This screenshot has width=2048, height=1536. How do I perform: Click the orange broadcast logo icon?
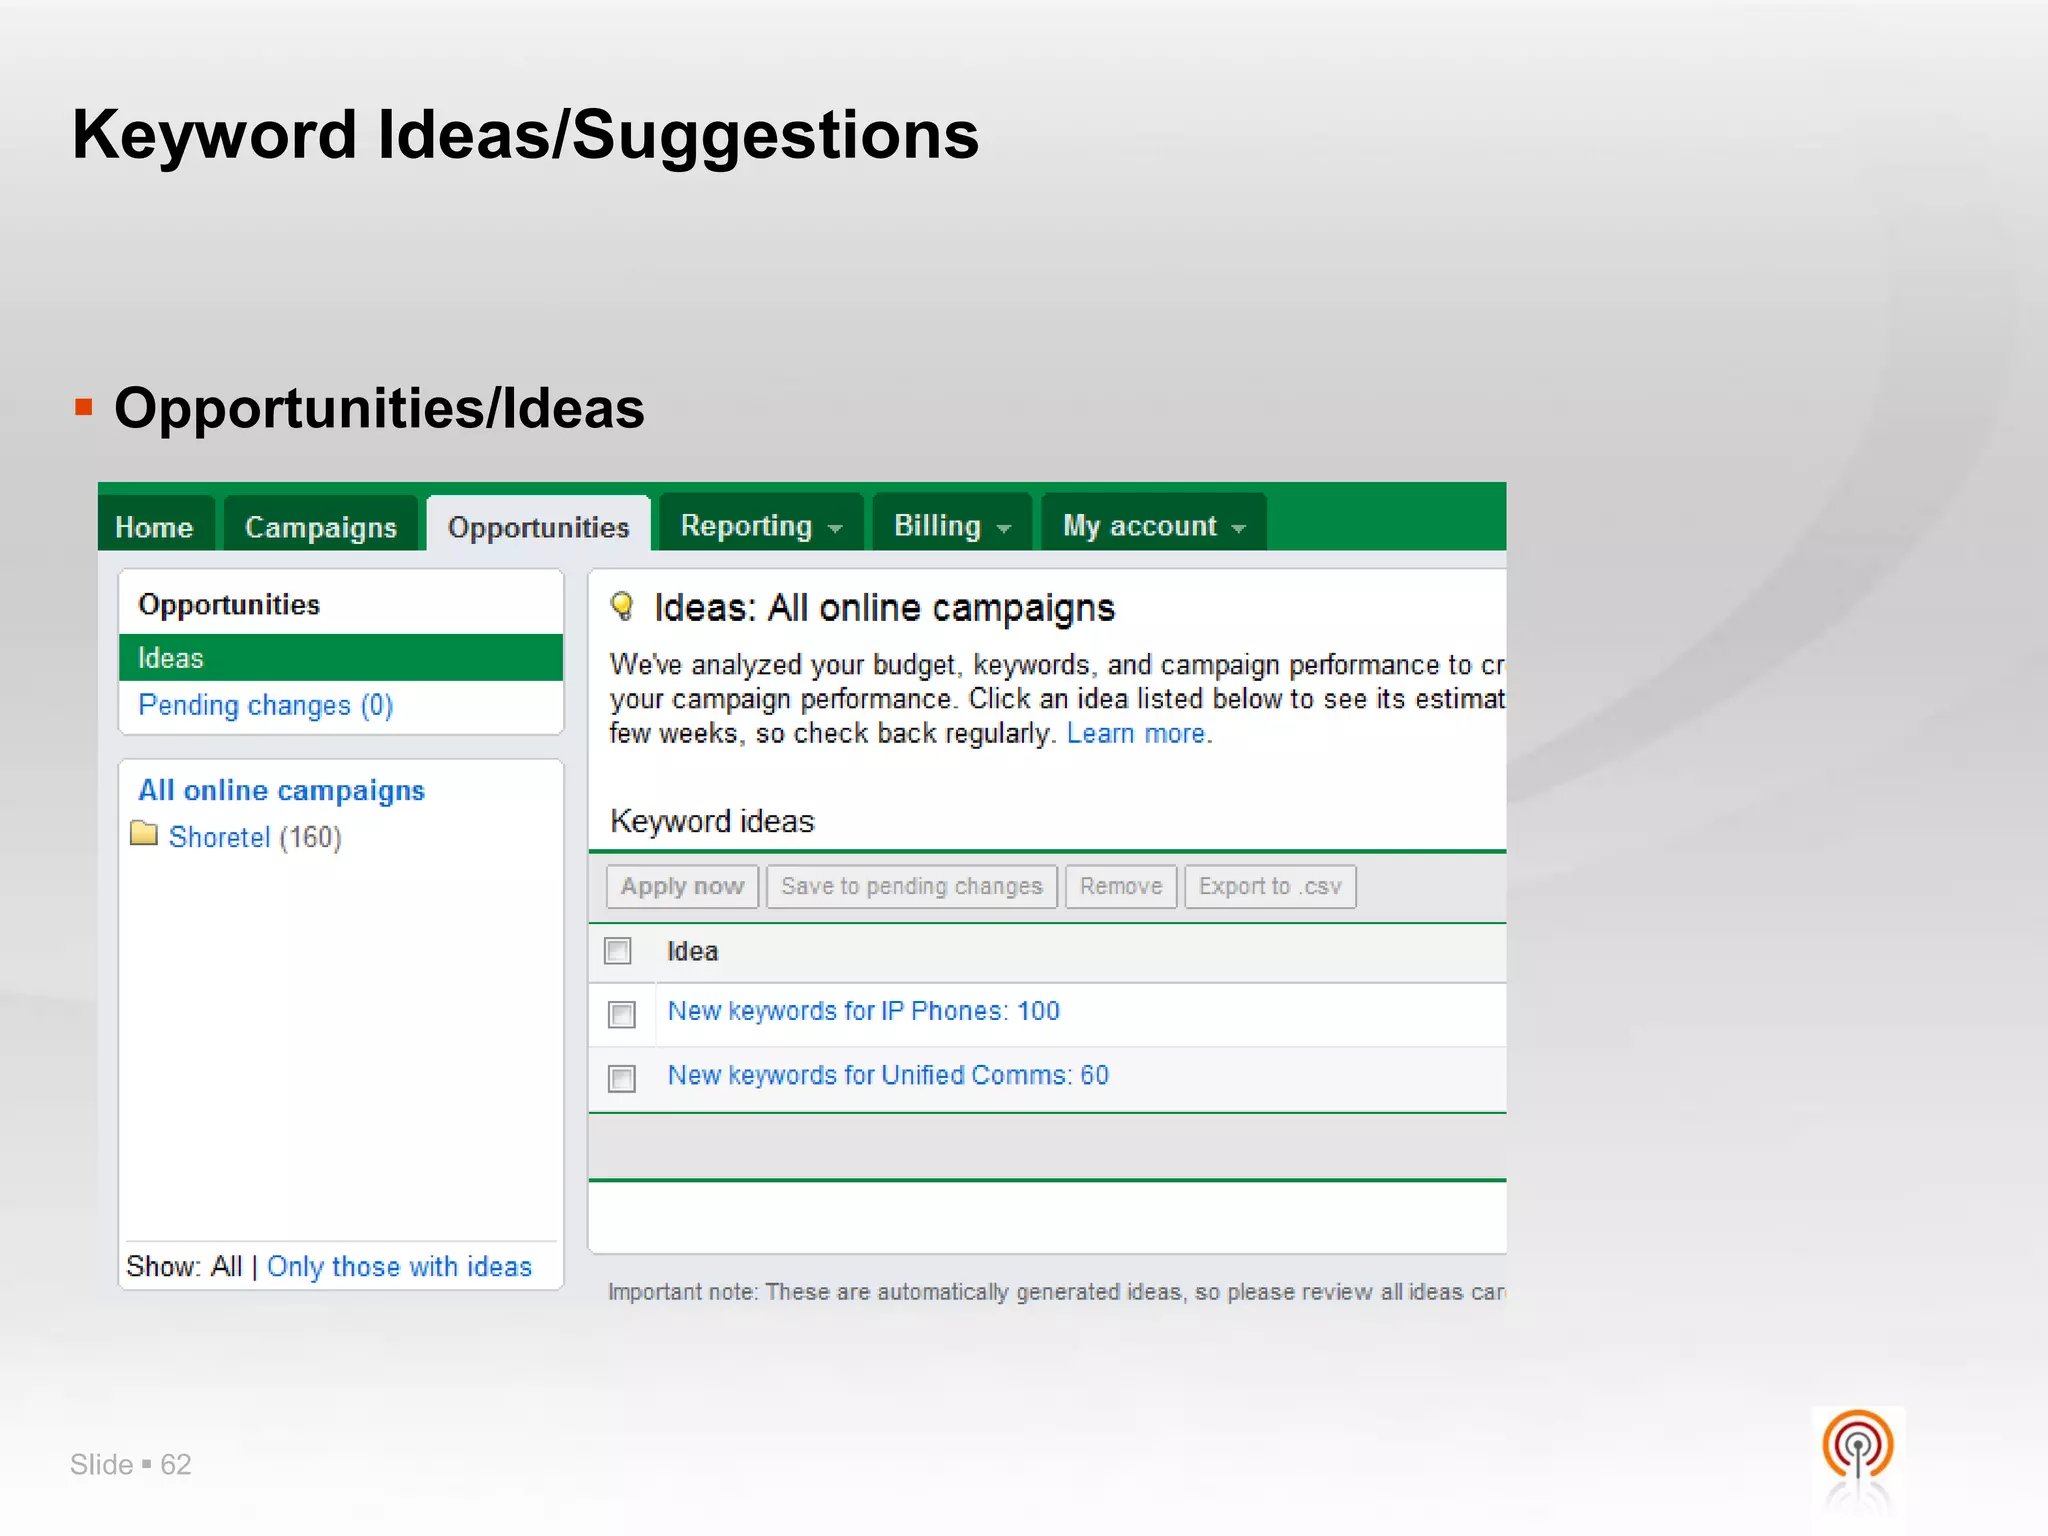coord(1857,1447)
